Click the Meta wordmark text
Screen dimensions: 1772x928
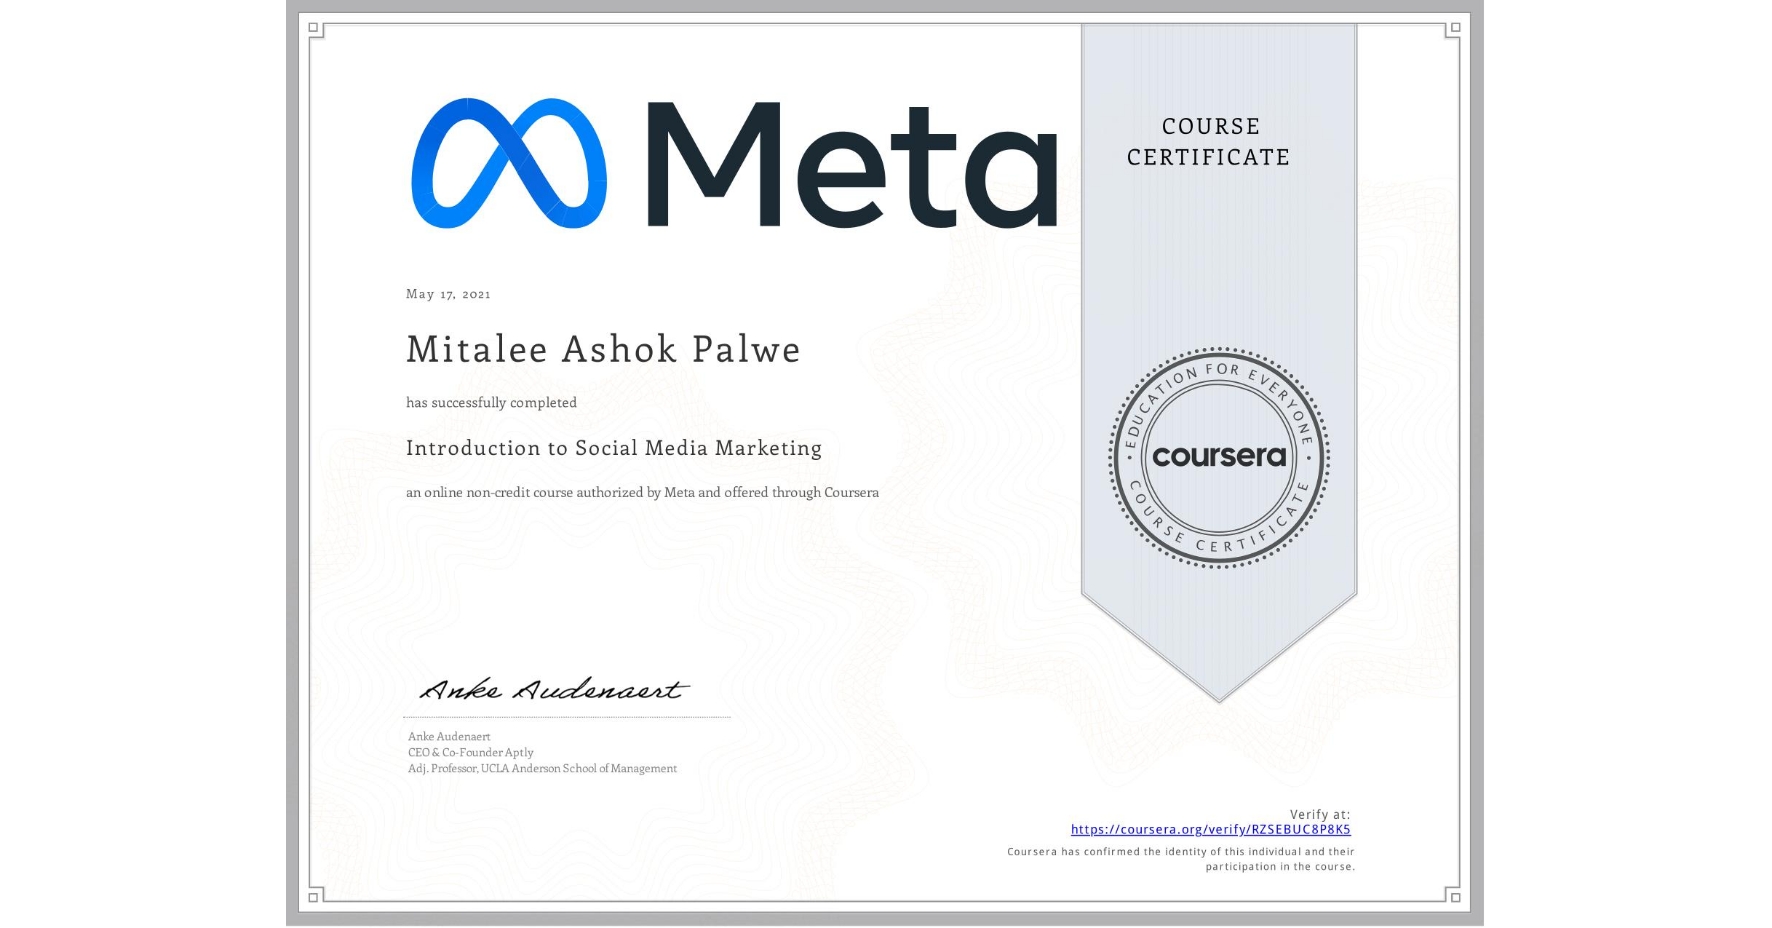(852, 164)
